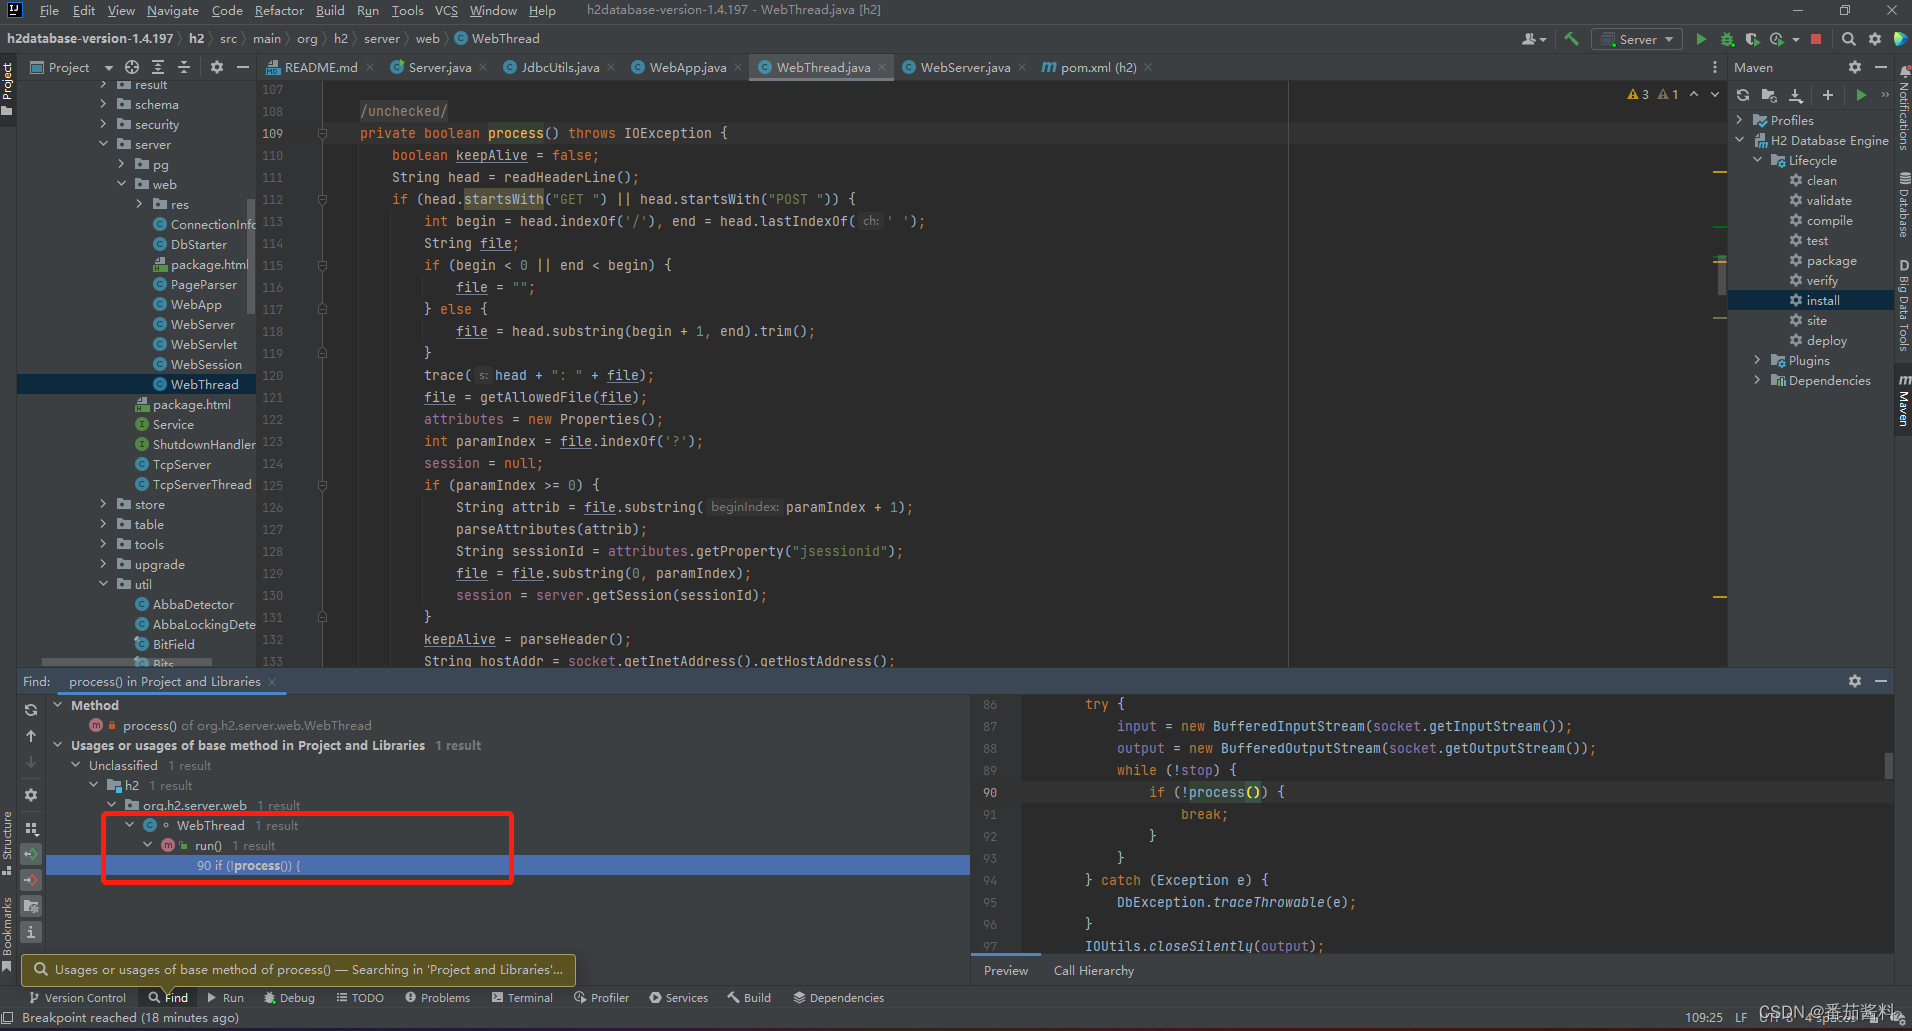The height and width of the screenshot is (1031, 1912).
Task: Rerun the find usages search
Action: point(31,709)
